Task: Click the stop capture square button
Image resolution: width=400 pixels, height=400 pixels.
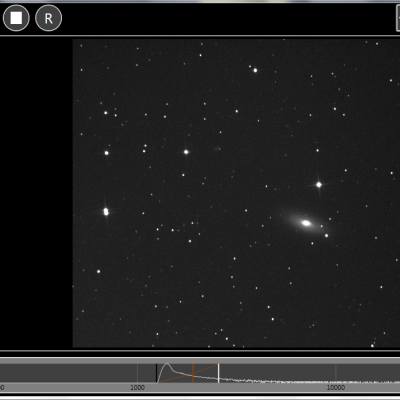Action: coord(16,18)
